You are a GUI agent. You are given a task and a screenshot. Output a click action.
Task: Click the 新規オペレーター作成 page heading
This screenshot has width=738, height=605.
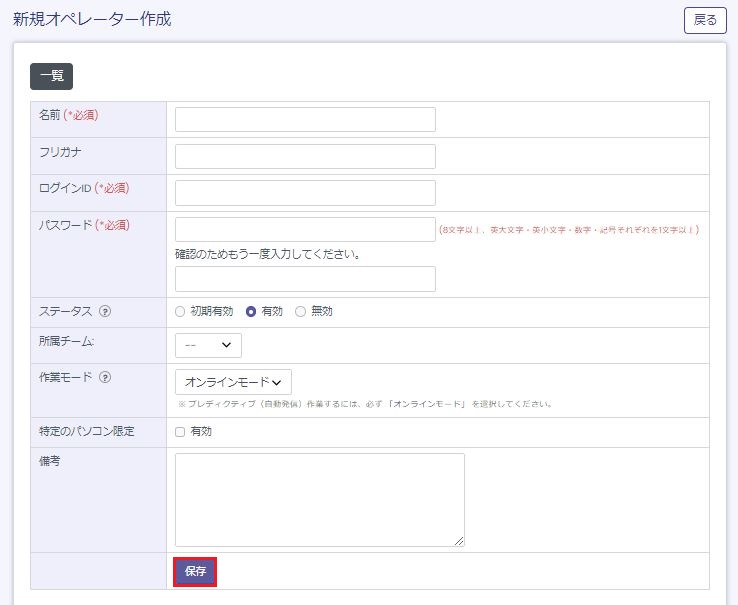92,19
